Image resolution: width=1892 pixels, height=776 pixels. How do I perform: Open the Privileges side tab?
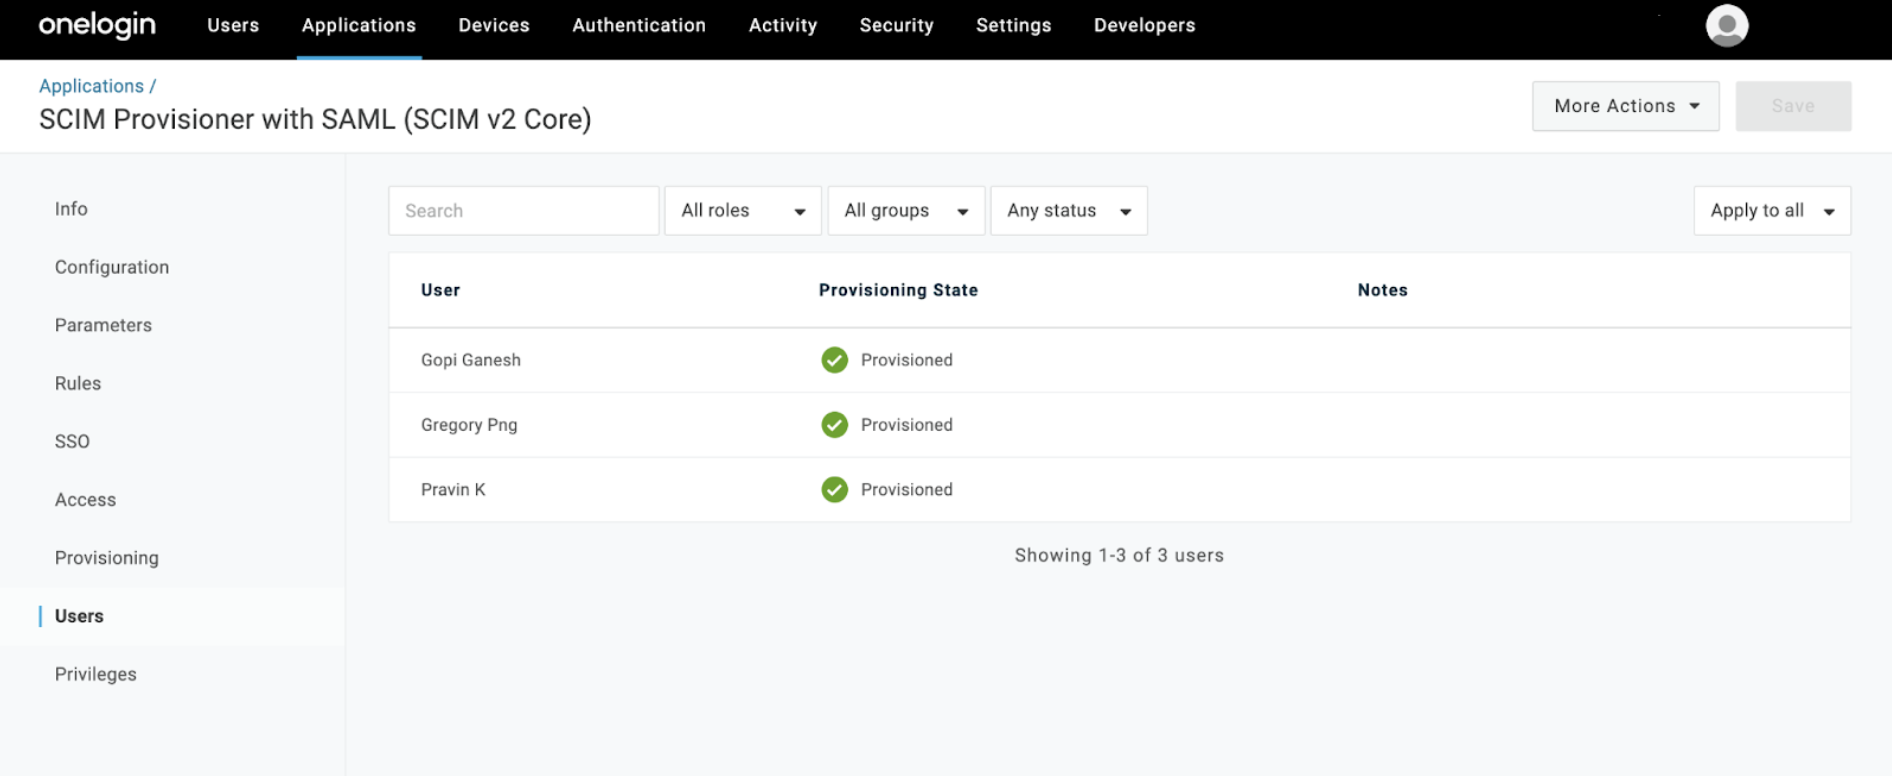tap(96, 674)
